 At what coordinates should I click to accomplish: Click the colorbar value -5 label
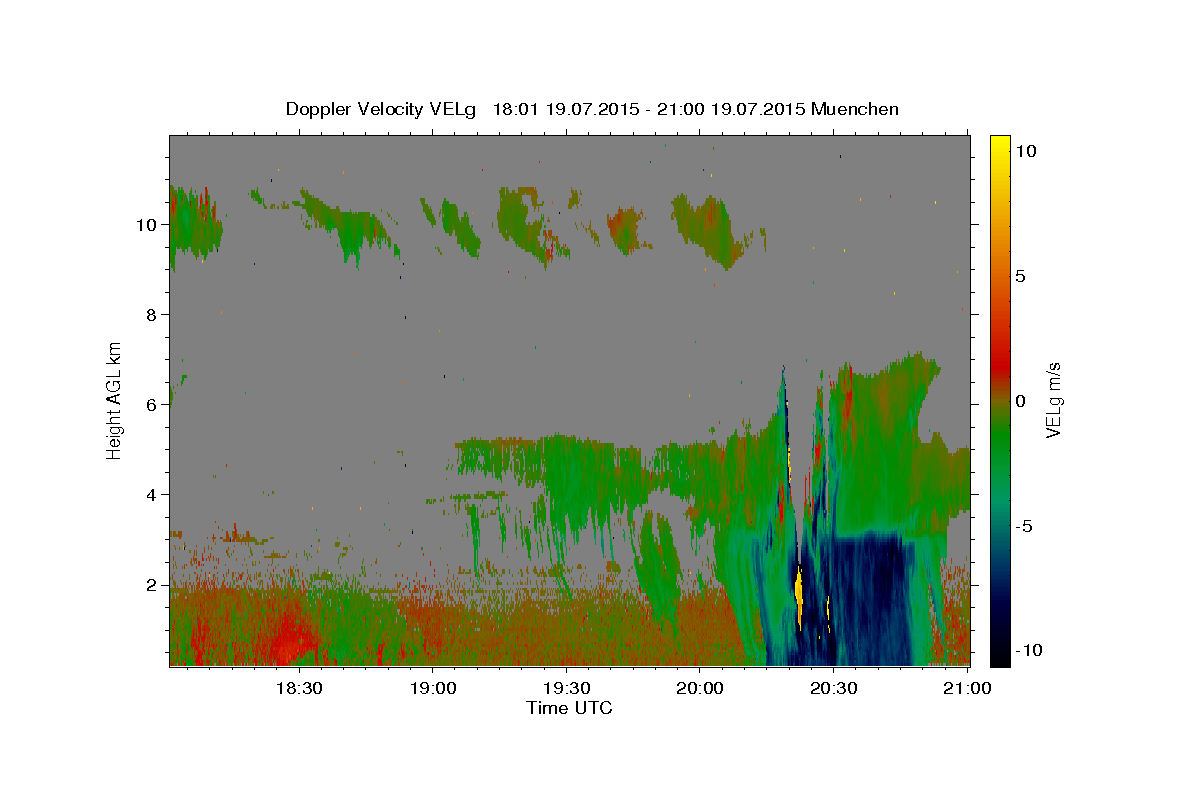tap(1023, 526)
